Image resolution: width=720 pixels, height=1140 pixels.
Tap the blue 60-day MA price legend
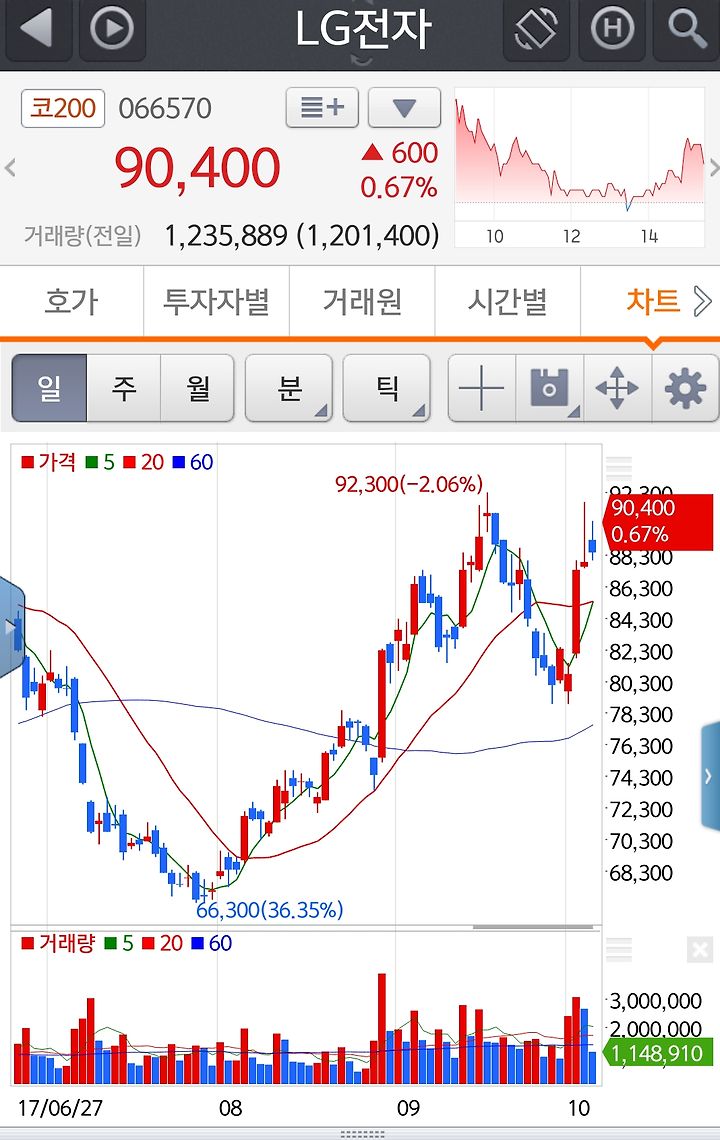(x=193, y=462)
